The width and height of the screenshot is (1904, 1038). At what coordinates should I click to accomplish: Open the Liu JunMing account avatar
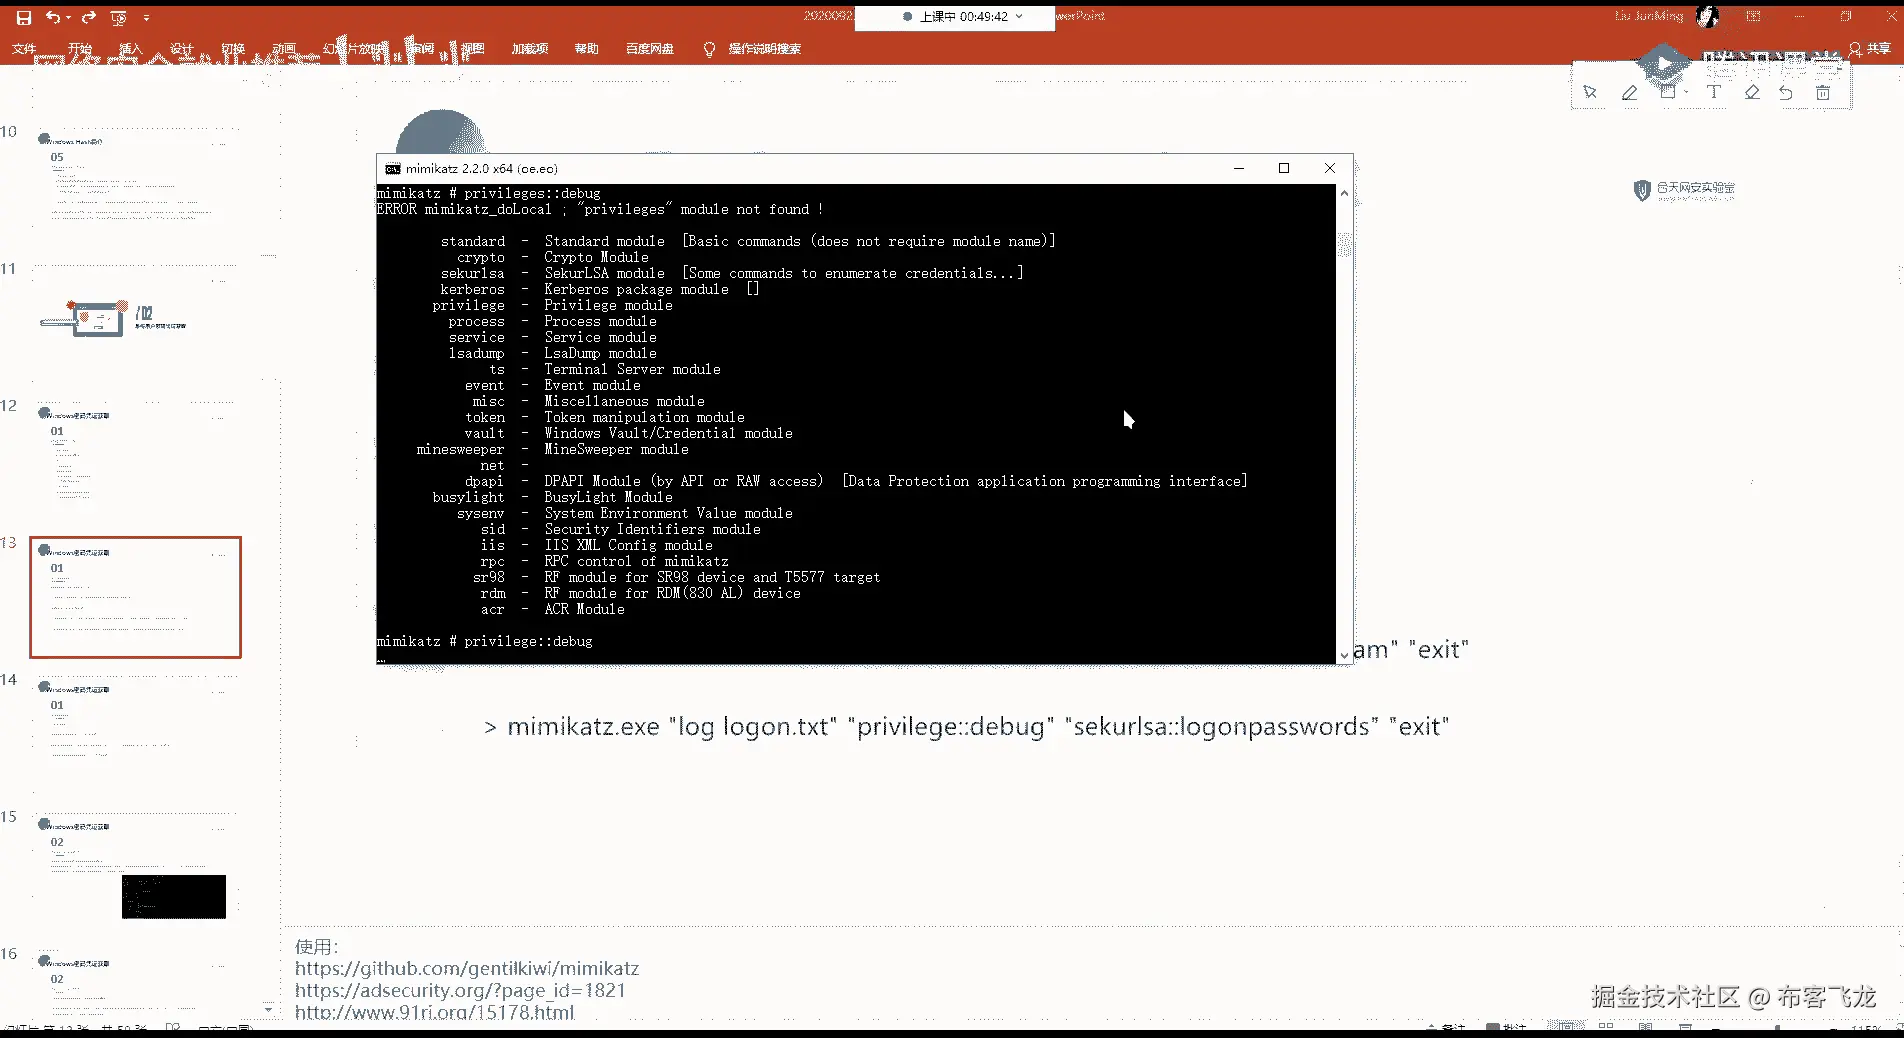(1708, 16)
